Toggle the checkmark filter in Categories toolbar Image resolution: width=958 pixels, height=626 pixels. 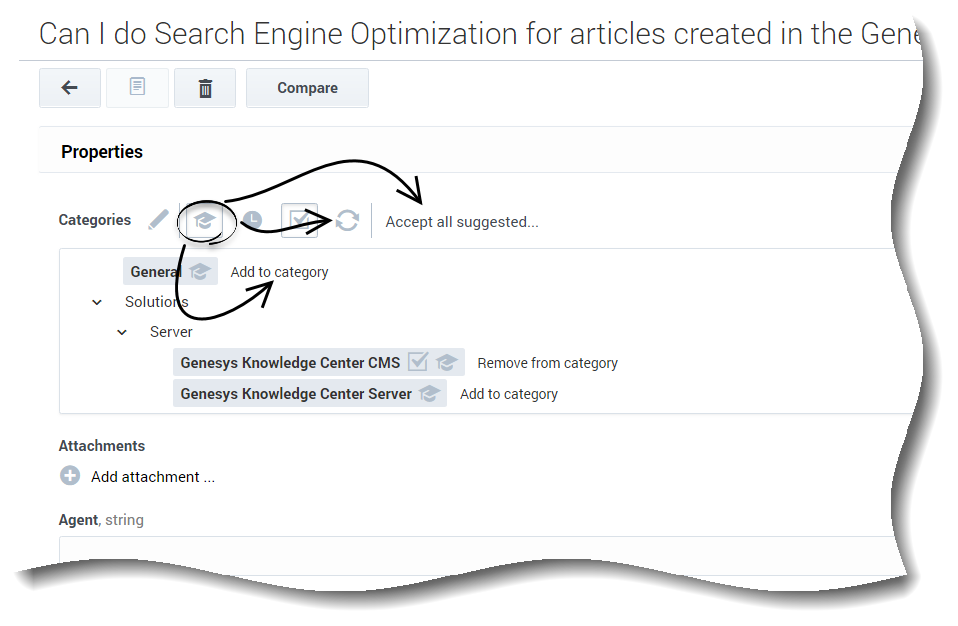pyautogui.click(x=300, y=220)
